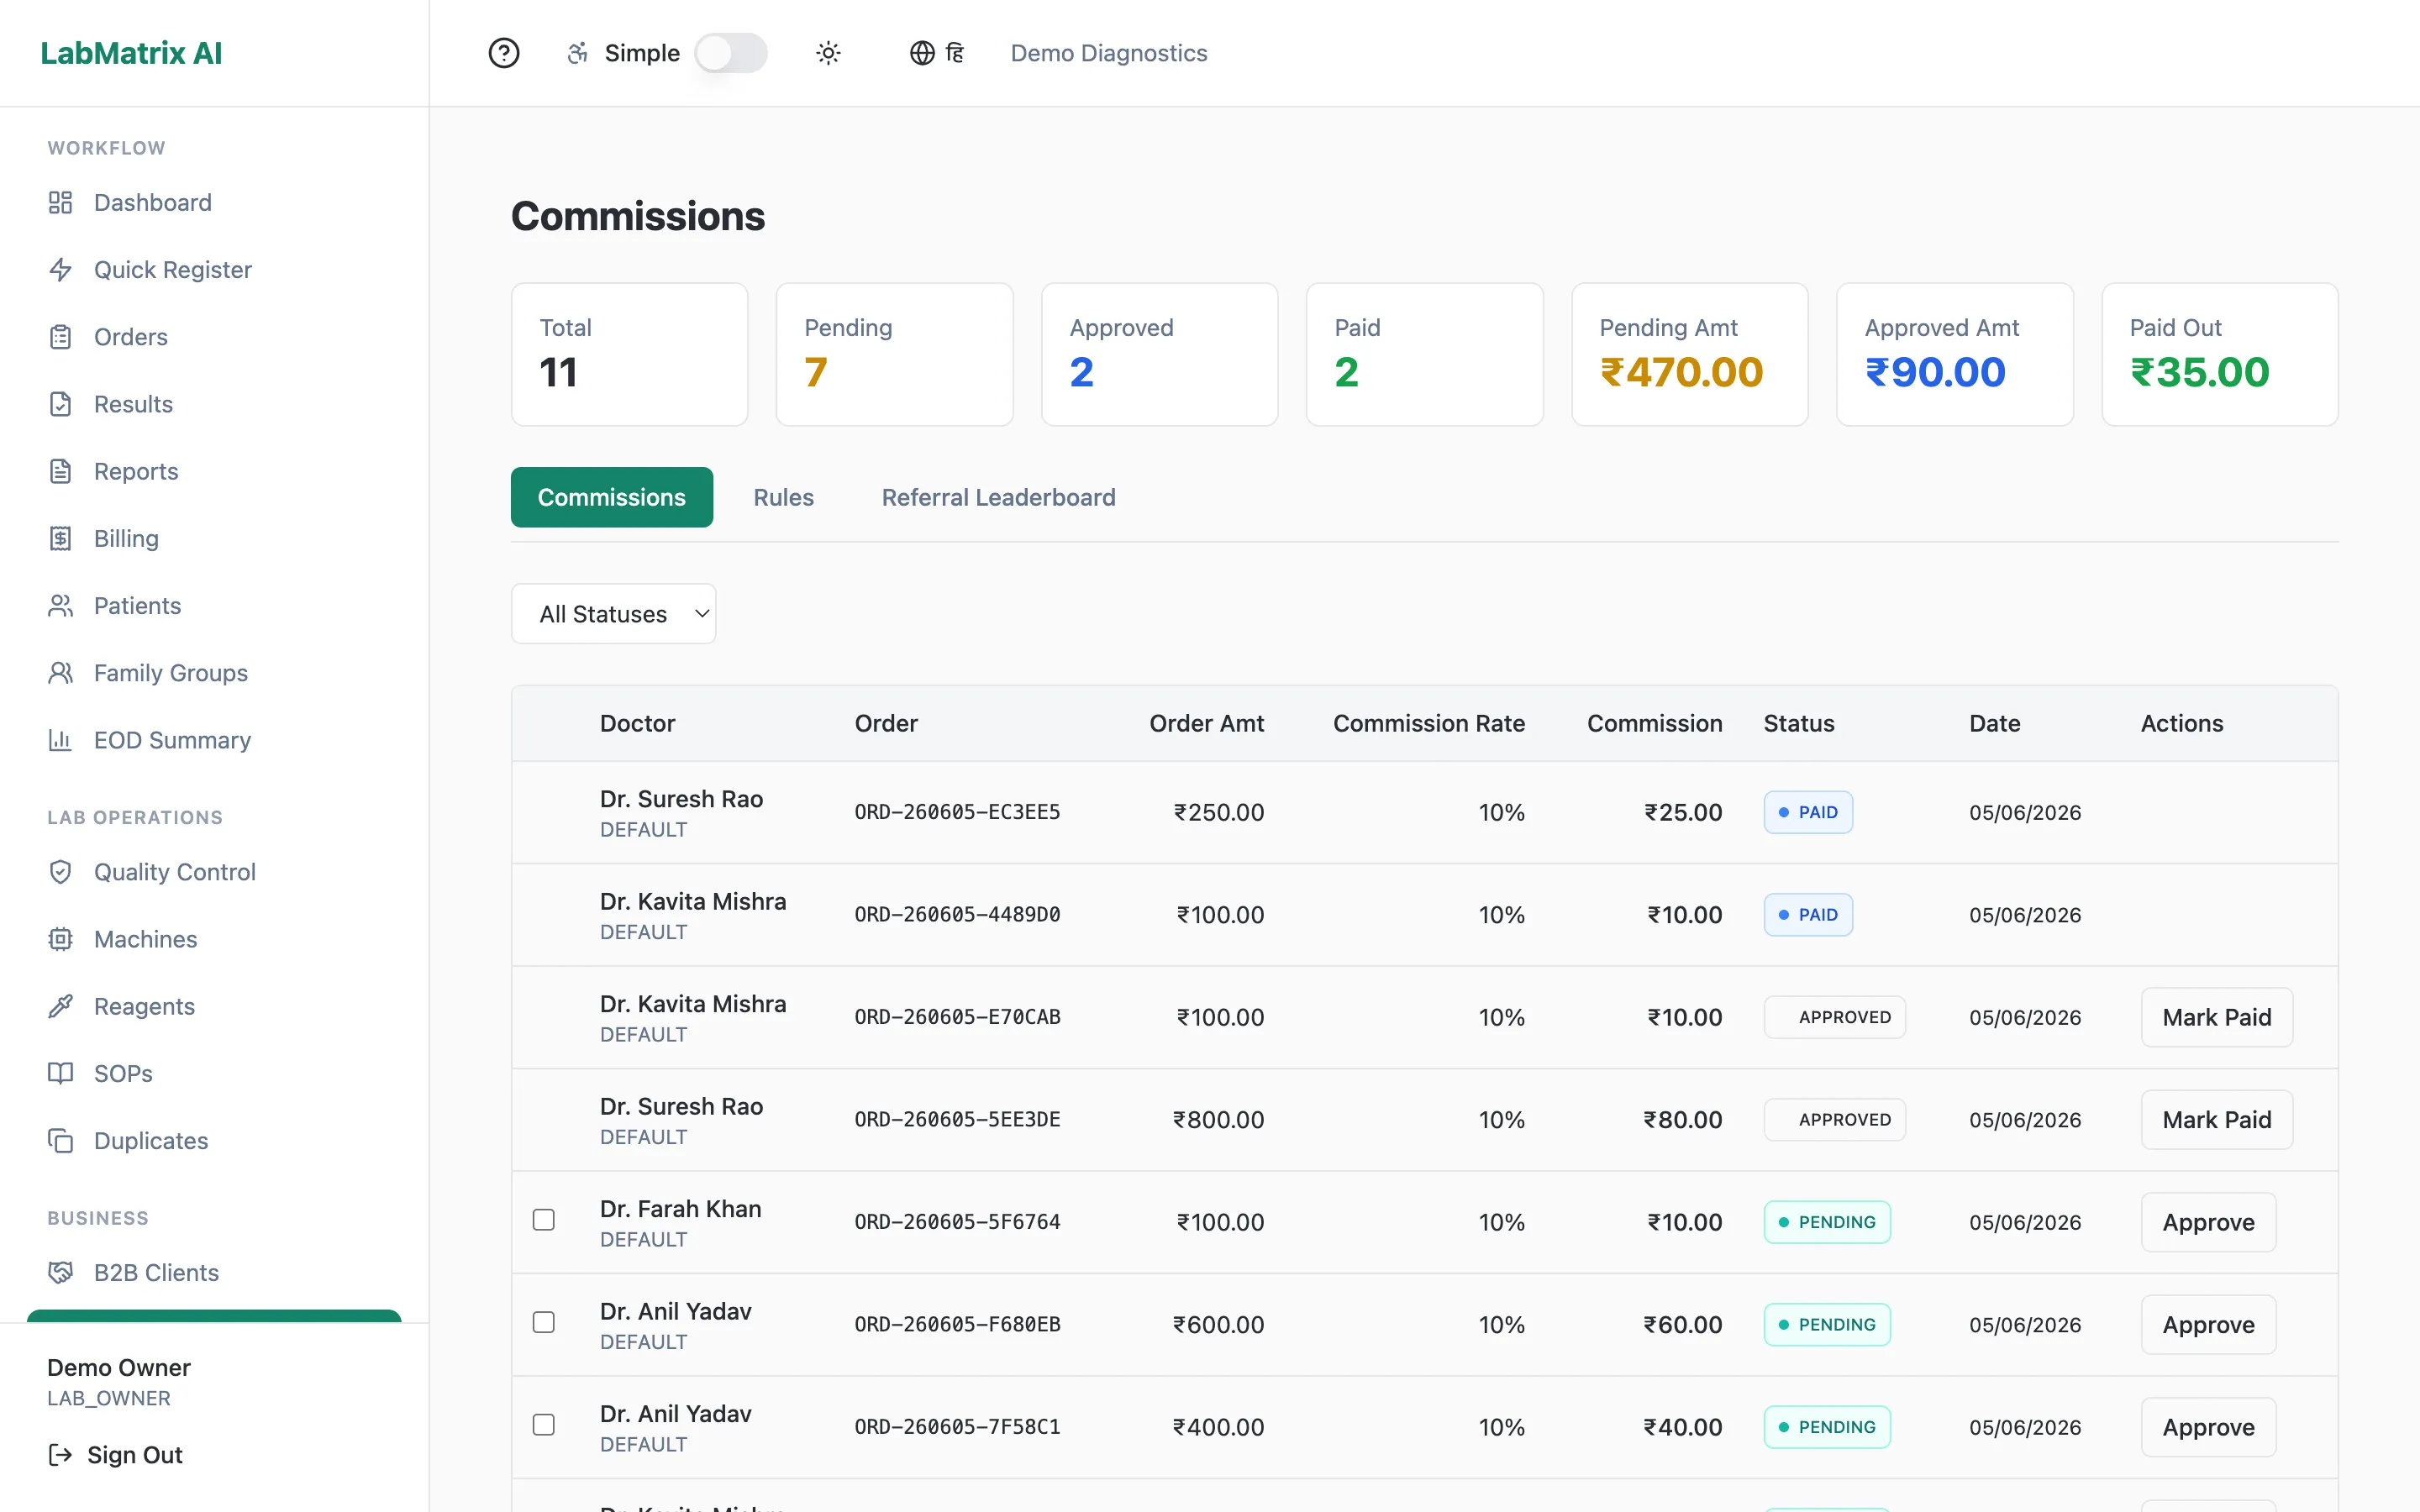Click the Reports document icon

[x=61, y=471]
